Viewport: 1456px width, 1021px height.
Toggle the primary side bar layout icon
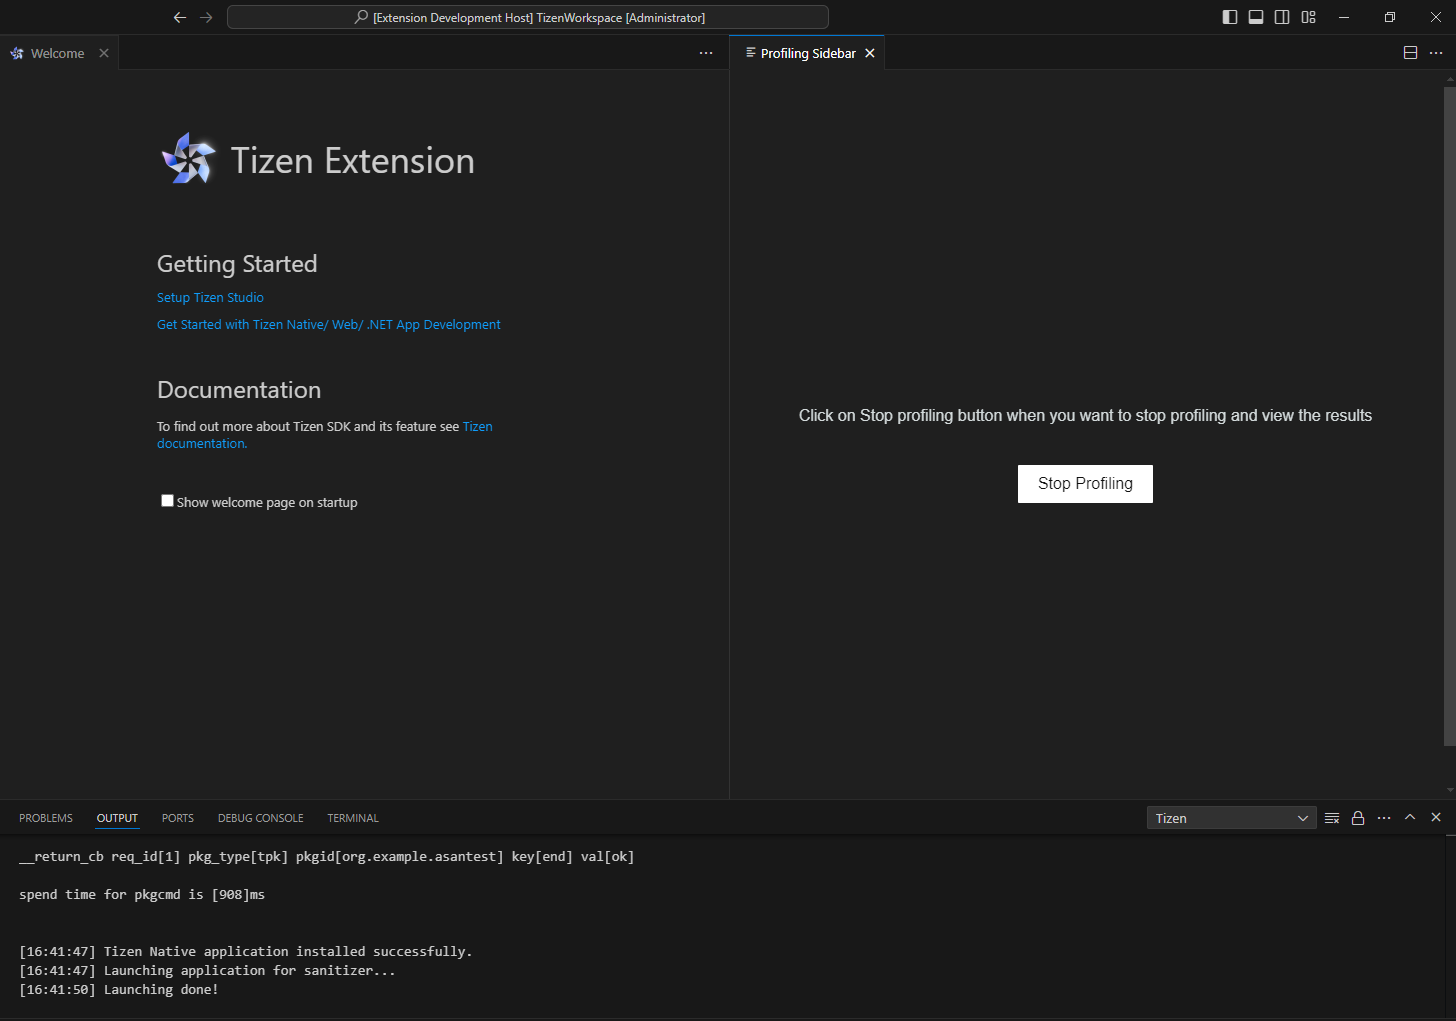(1230, 17)
